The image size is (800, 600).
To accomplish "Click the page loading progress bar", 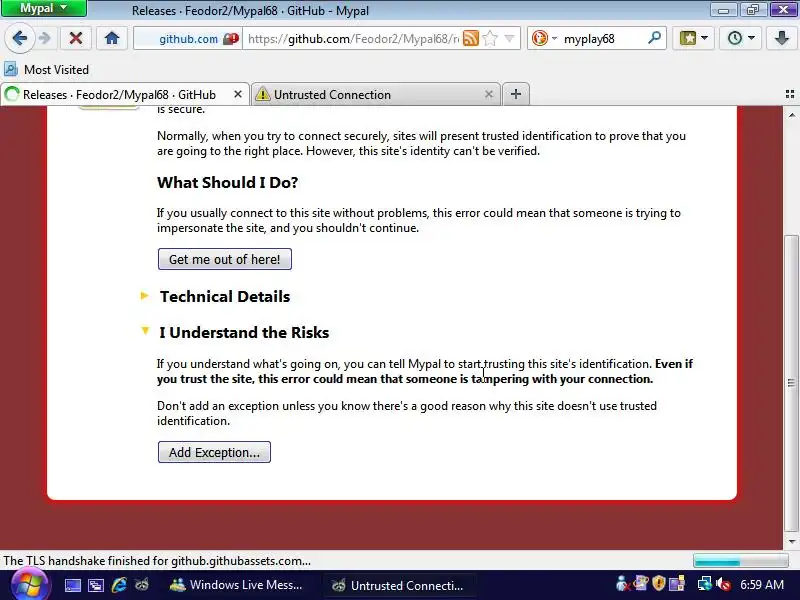I will coord(740,561).
